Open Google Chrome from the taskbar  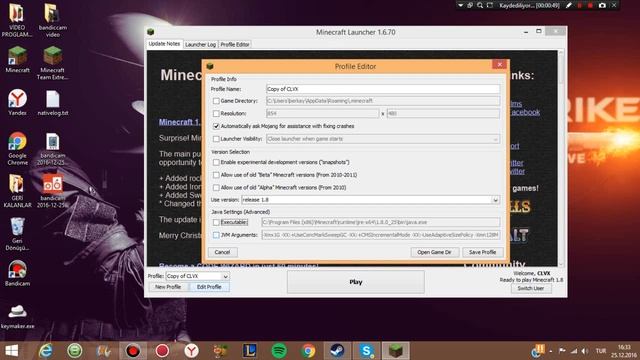point(308,351)
